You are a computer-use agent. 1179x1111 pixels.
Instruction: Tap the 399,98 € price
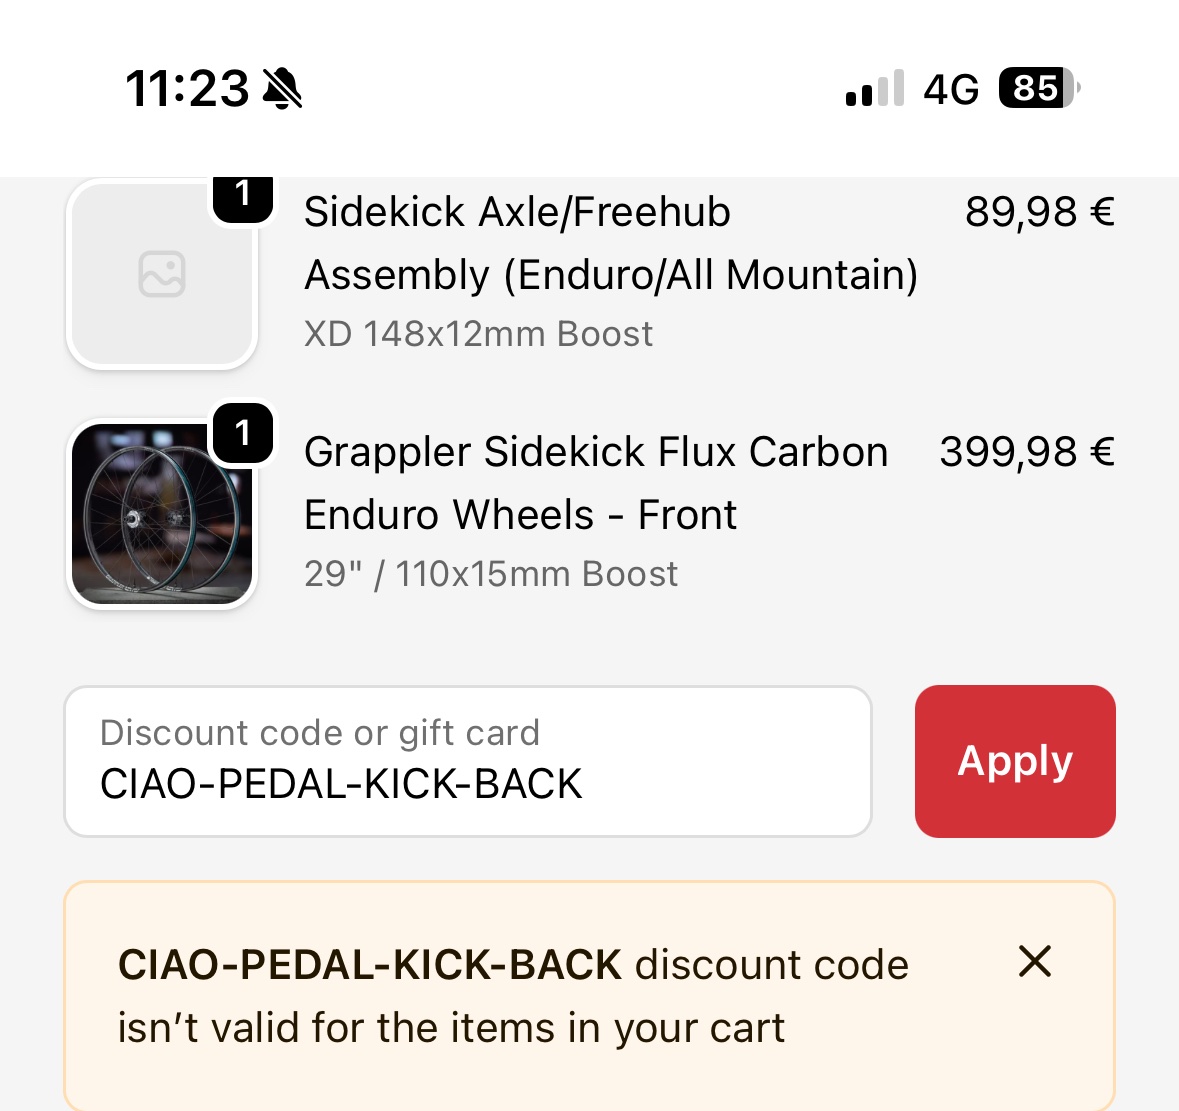tap(1026, 452)
